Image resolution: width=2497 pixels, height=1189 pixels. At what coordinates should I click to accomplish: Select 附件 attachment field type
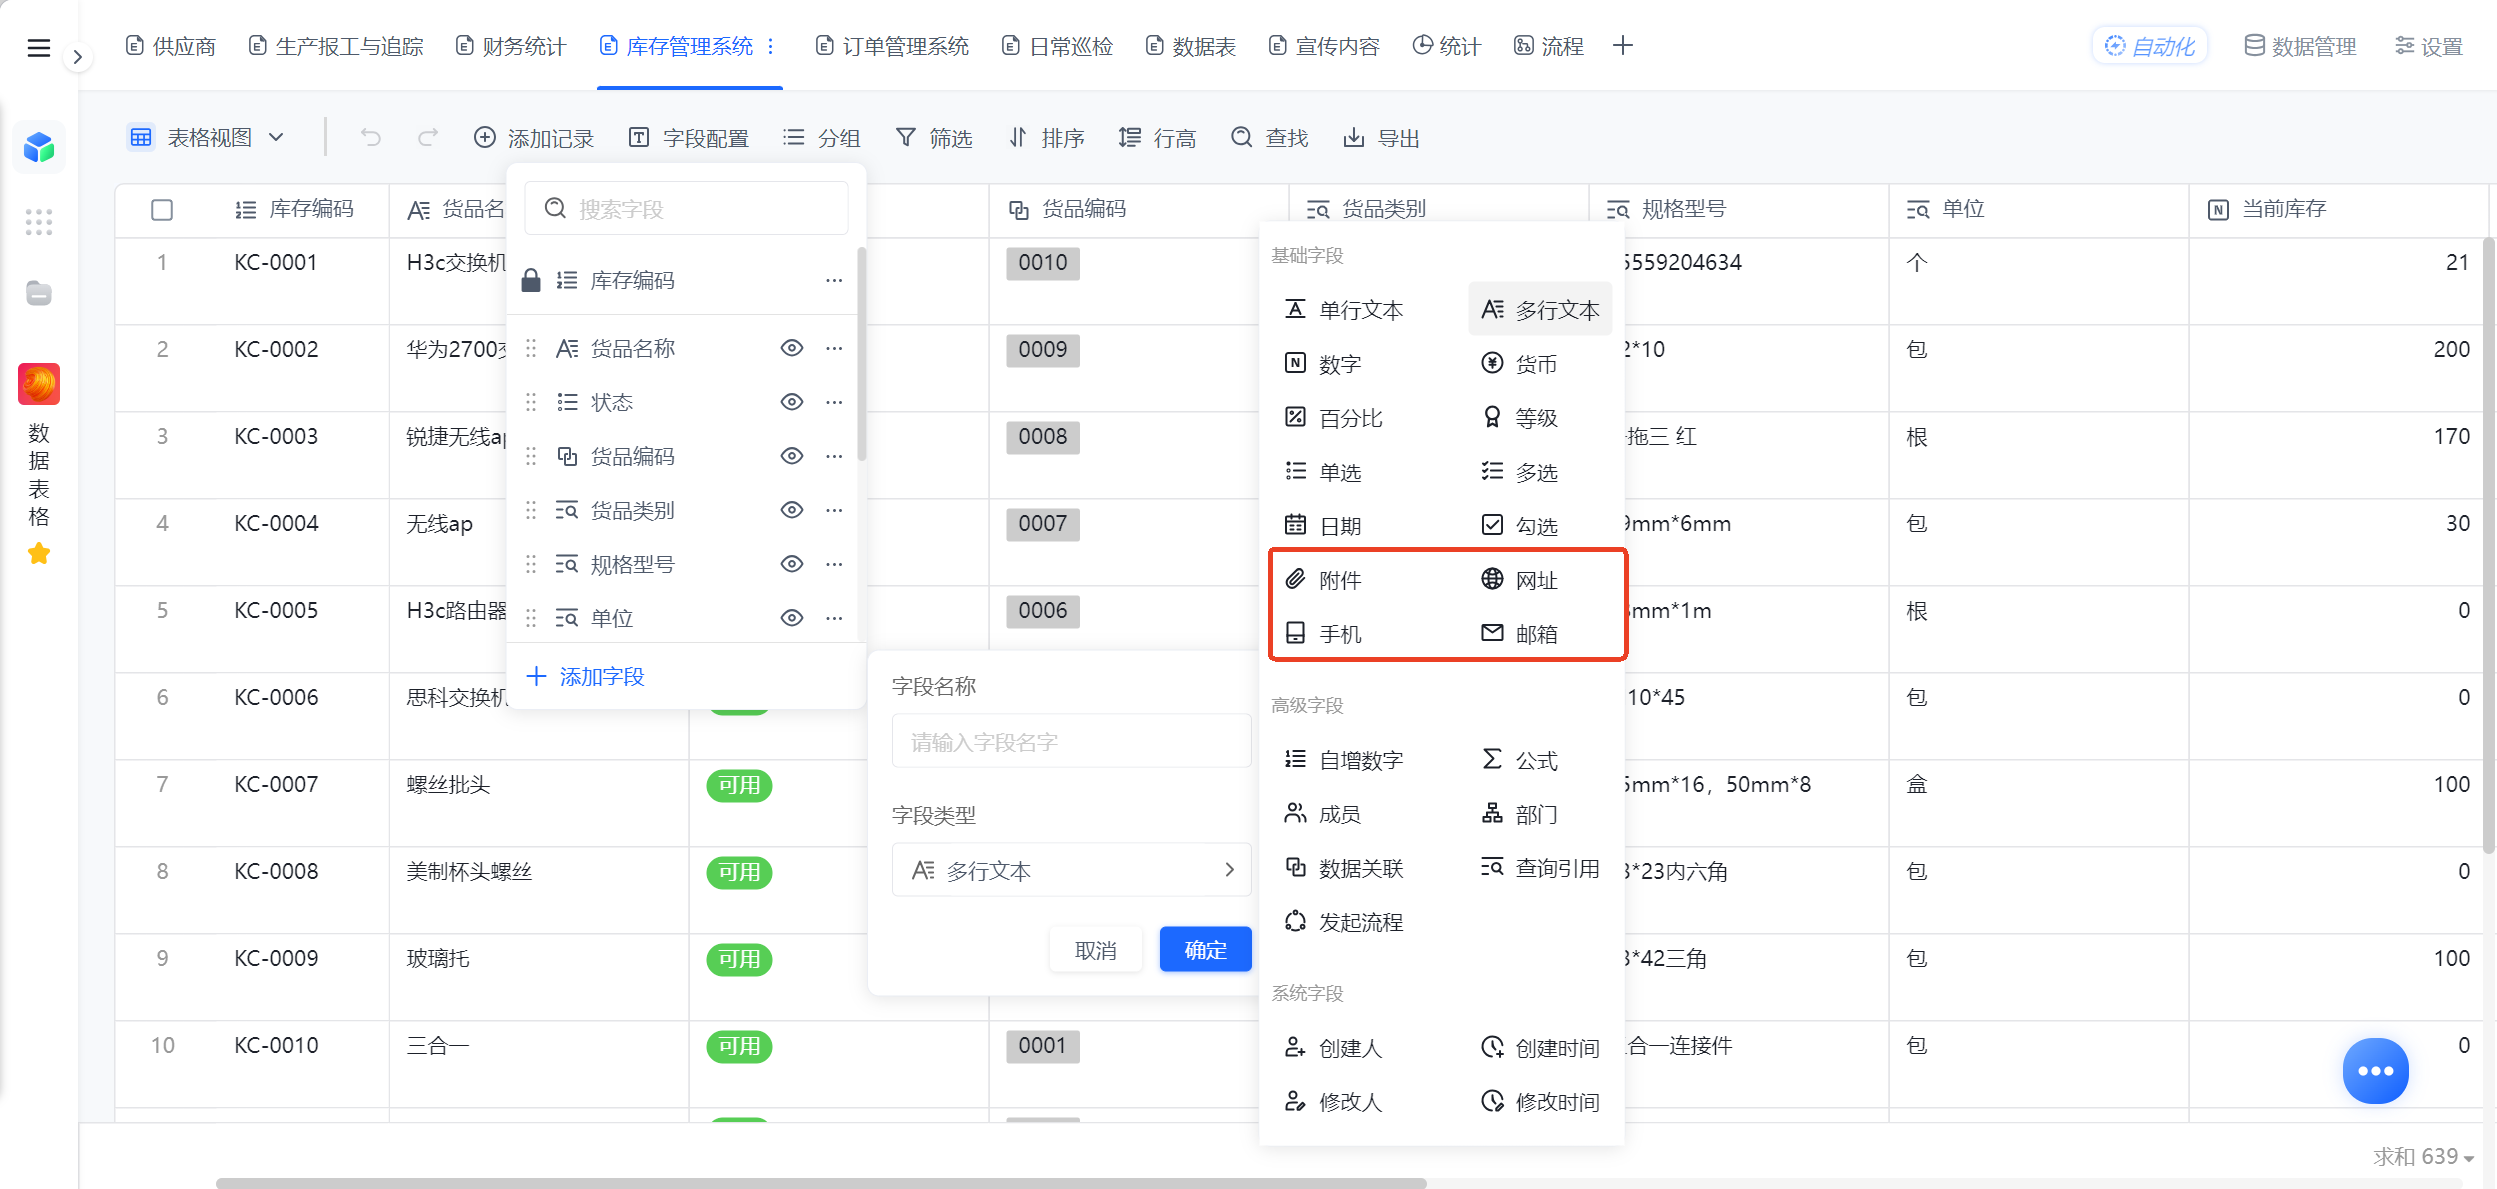point(1323,580)
